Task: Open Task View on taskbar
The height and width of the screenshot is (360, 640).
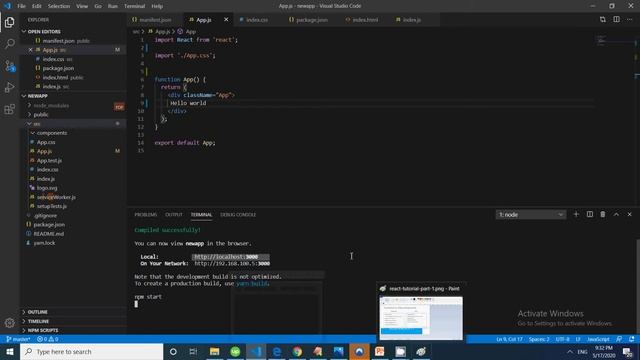Action: coord(193,351)
